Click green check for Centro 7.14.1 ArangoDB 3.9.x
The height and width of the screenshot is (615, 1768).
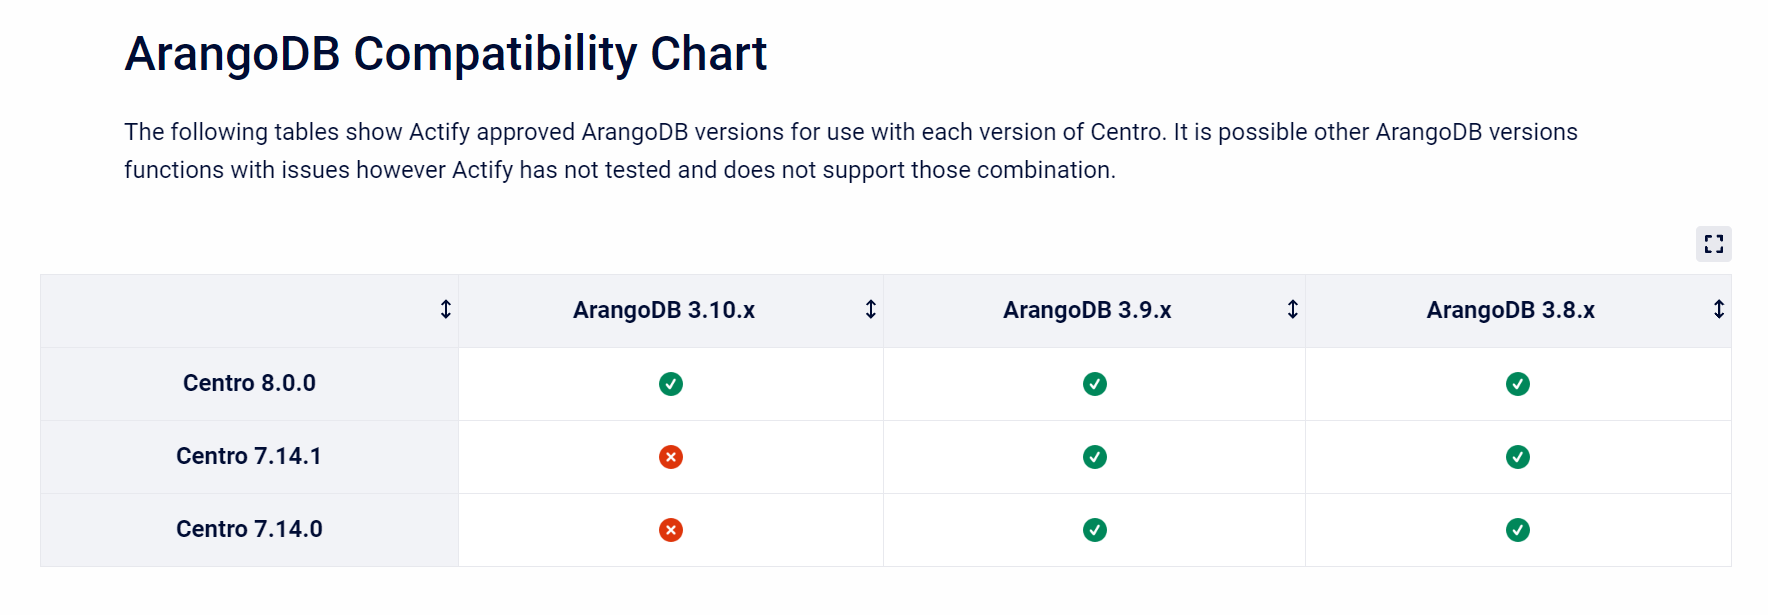pos(1095,457)
